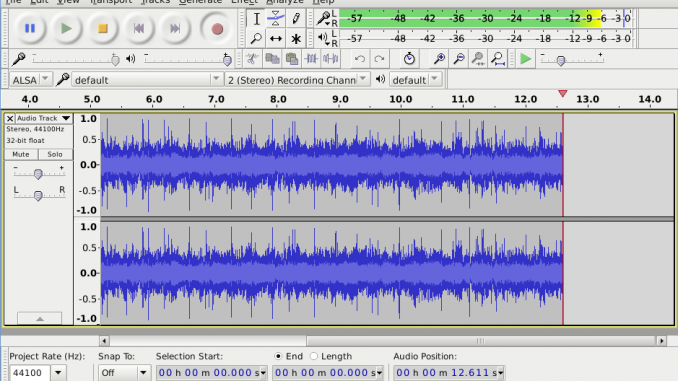Open Selection Start time format dropdown
The width and height of the screenshot is (678, 381).
263,373
